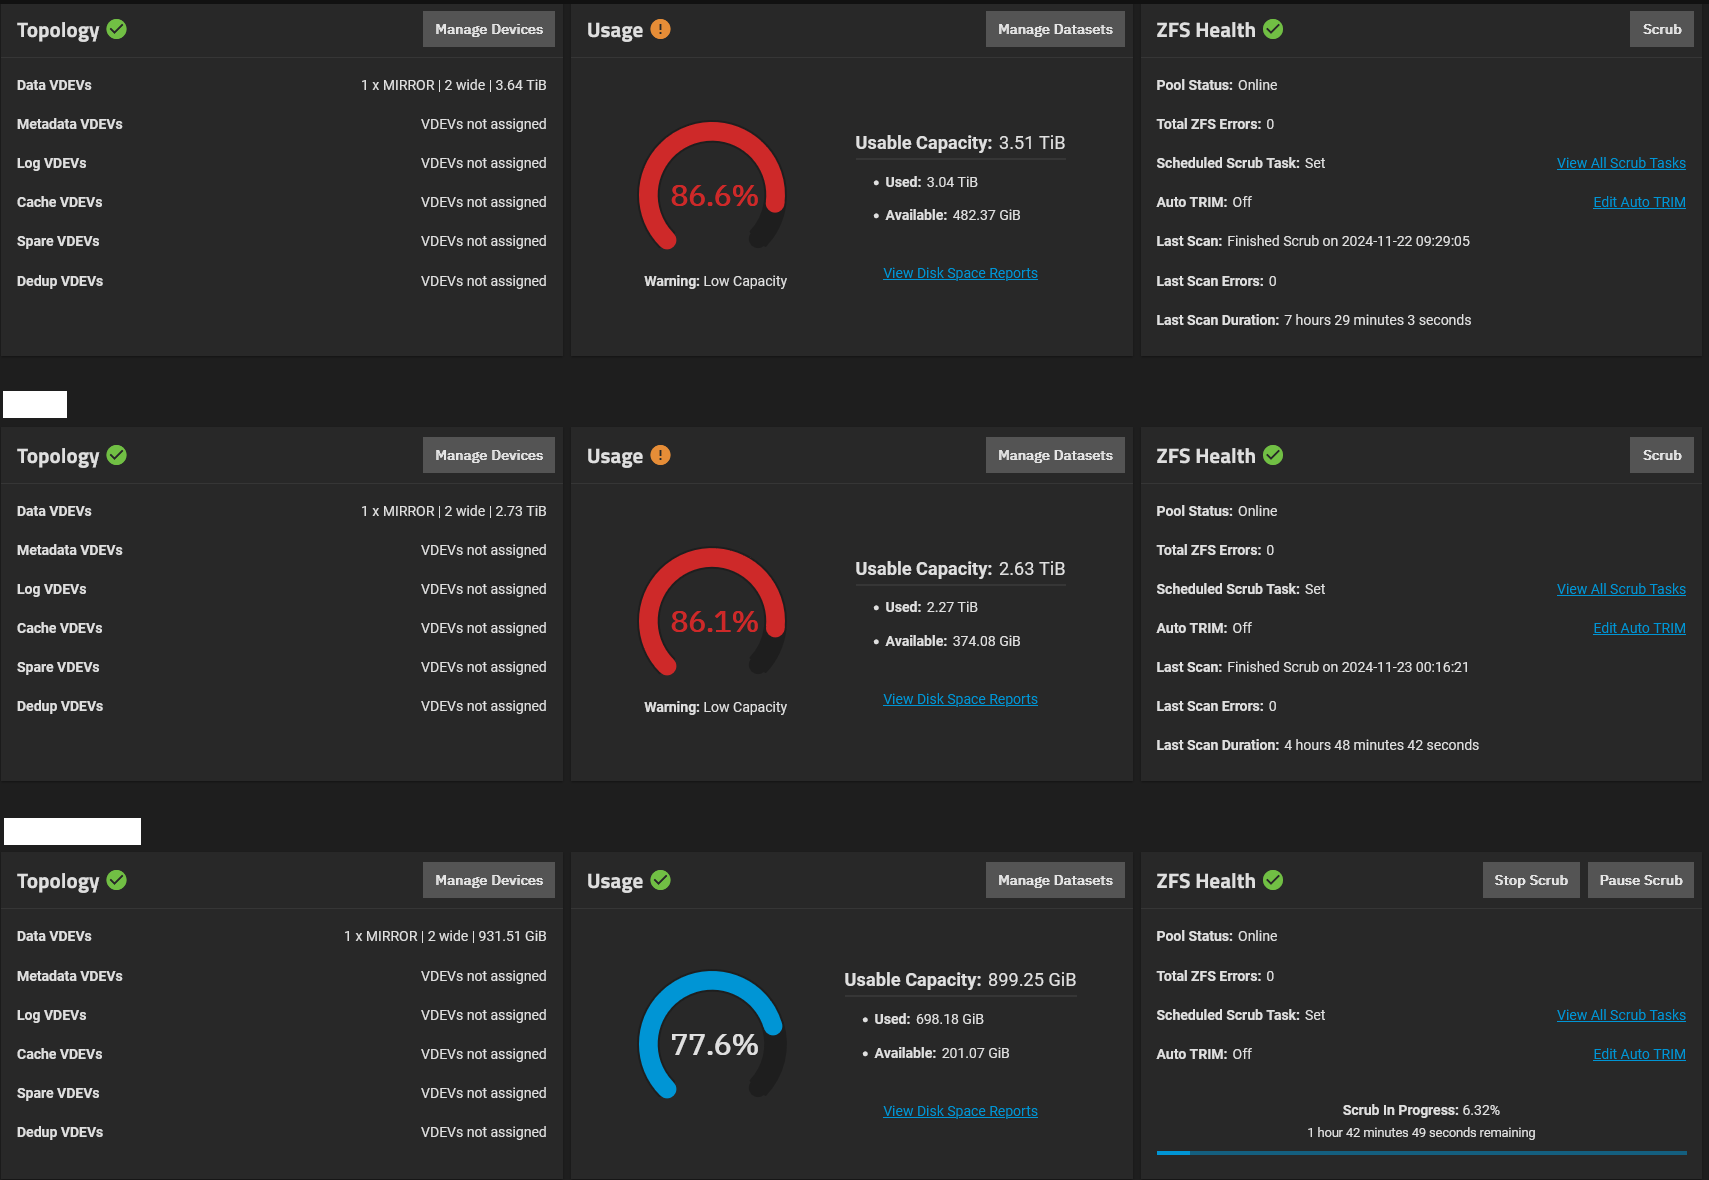Open Manage Datasets for the 3.51 TiB pool

[x=1055, y=29]
